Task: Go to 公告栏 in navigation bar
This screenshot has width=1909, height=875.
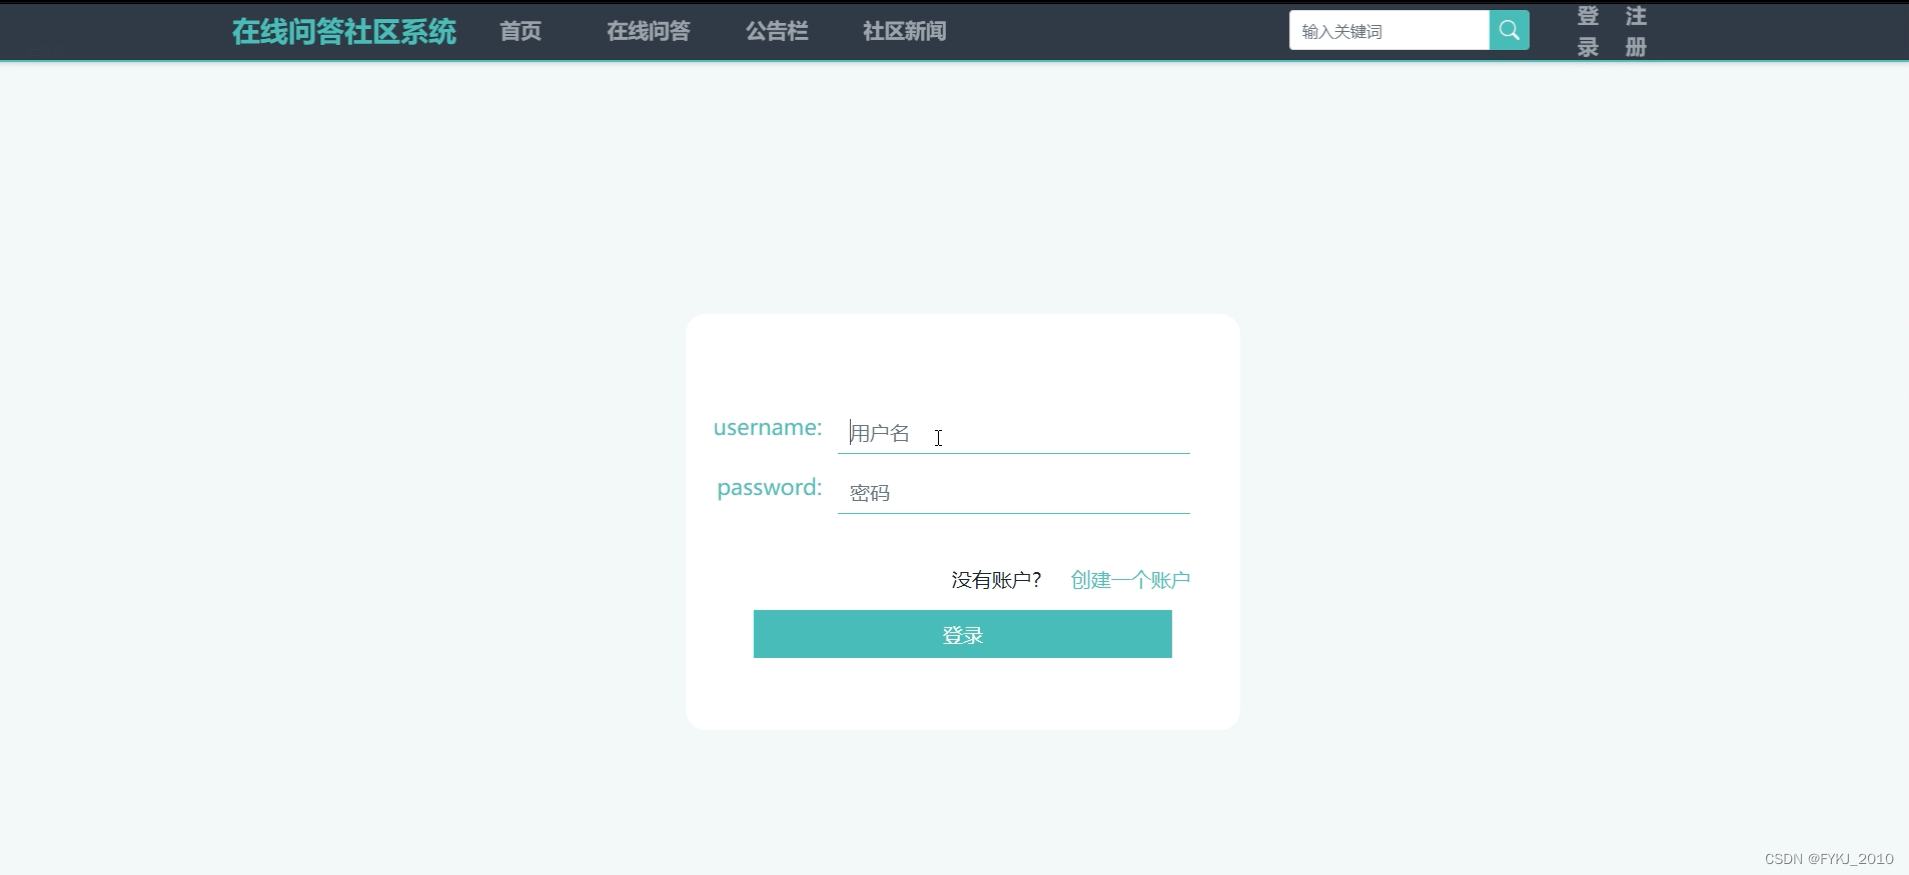Action: pos(777,31)
